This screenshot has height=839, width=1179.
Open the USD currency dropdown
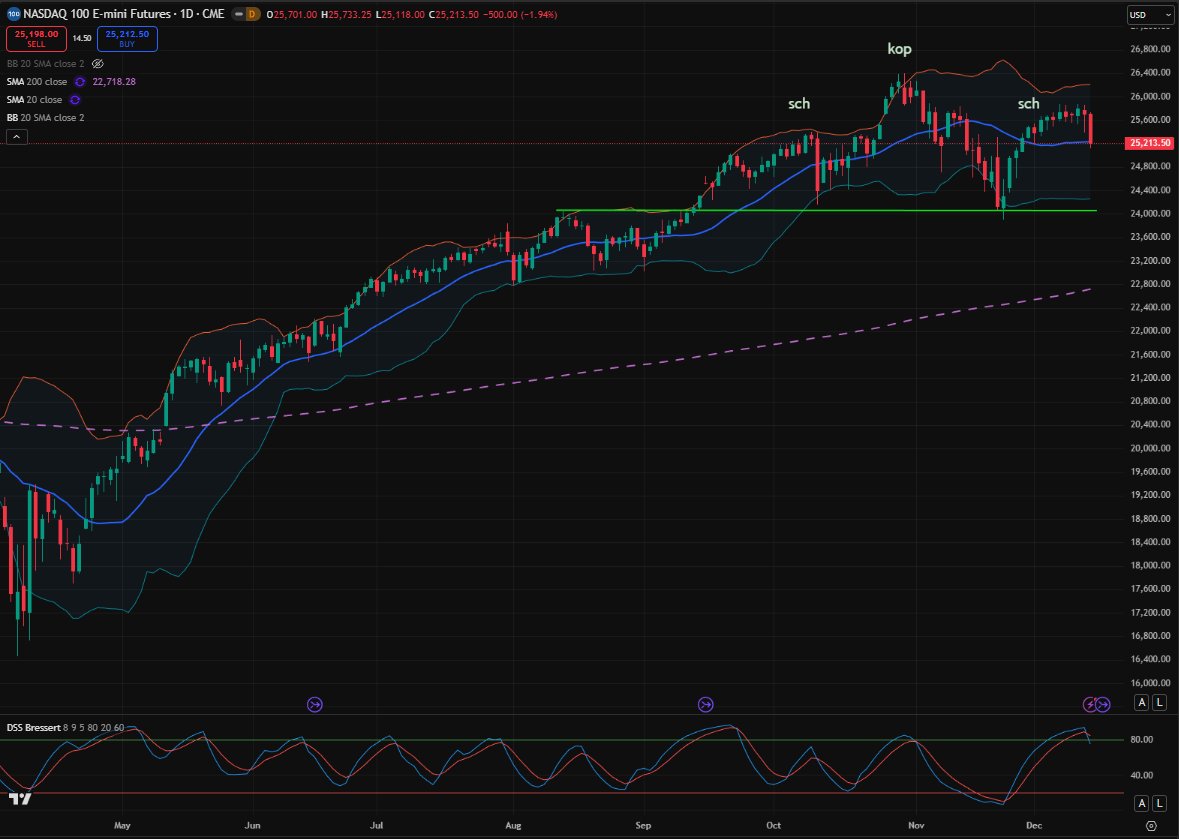pyautogui.click(x=1150, y=15)
